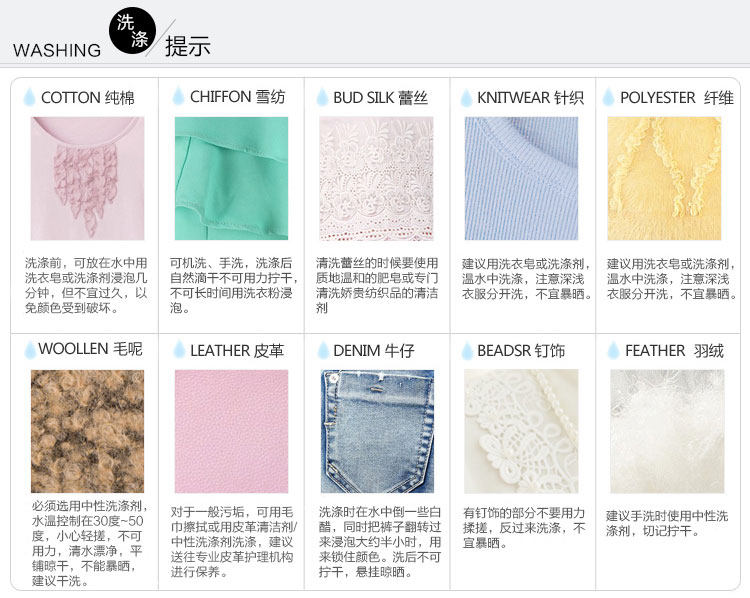Screen dimensions: 750x598
Task: Click the water drop icon beside LEATHER
Action: (179, 349)
